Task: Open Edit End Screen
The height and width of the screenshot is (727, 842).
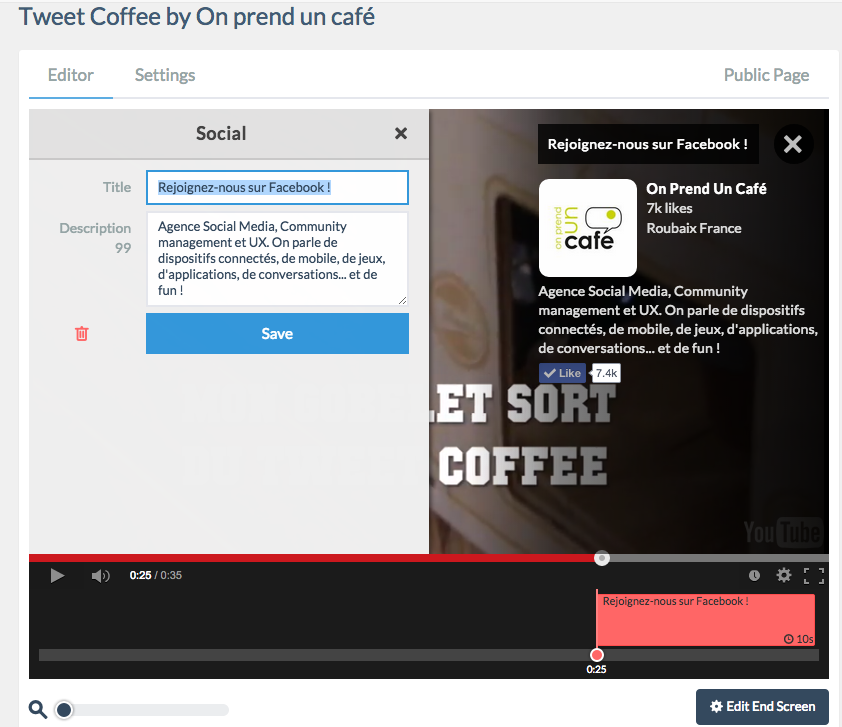Action: [x=762, y=706]
